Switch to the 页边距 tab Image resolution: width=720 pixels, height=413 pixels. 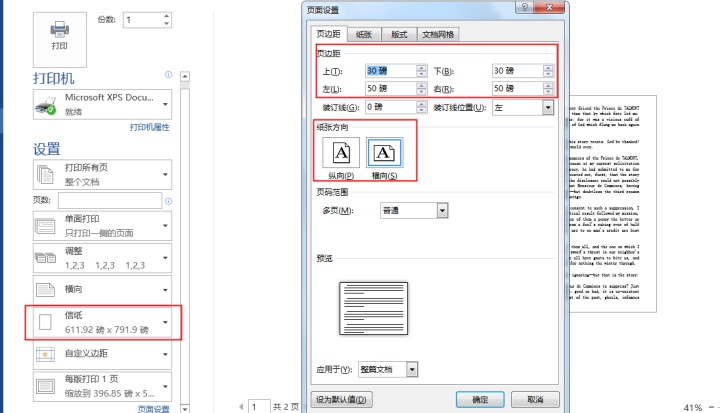pyautogui.click(x=329, y=34)
